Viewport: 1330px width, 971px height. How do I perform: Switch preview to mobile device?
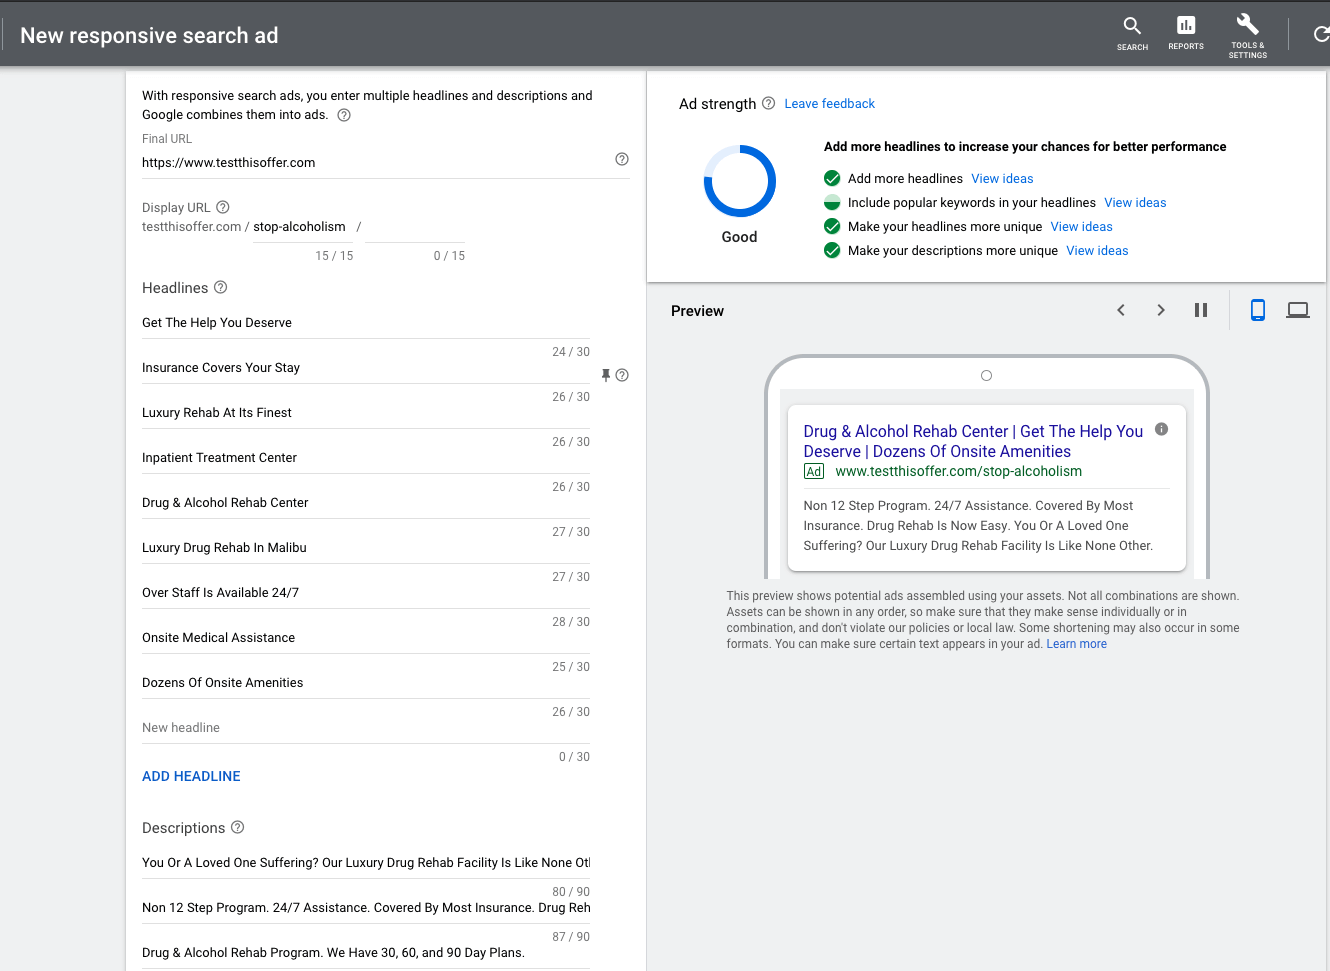[x=1258, y=310]
